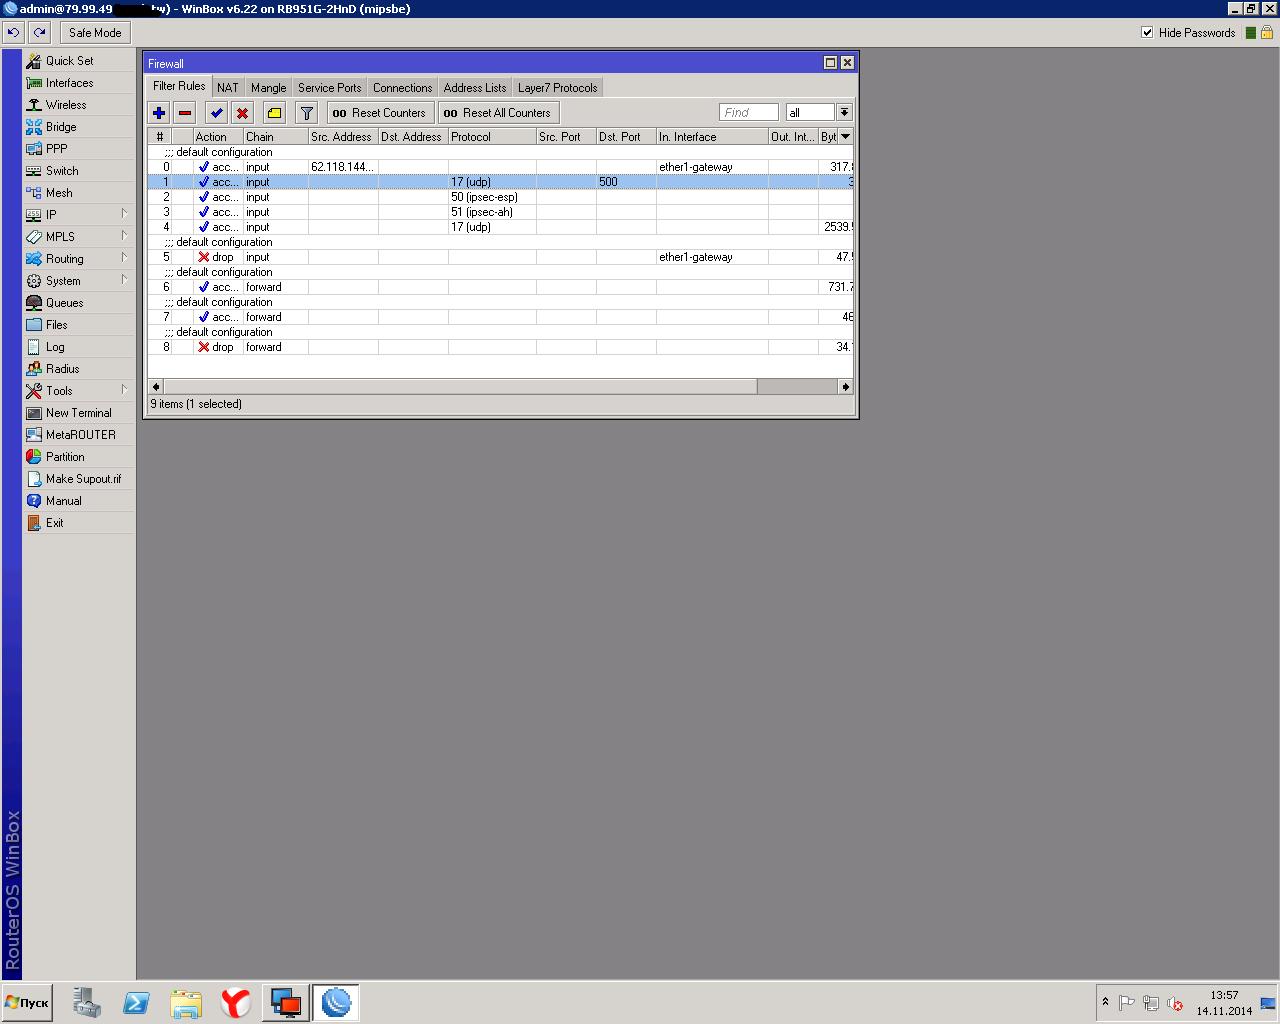Select rule 8 drop forward row
Image resolution: width=1280 pixels, height=1024 pixels.
click(500, 347)
